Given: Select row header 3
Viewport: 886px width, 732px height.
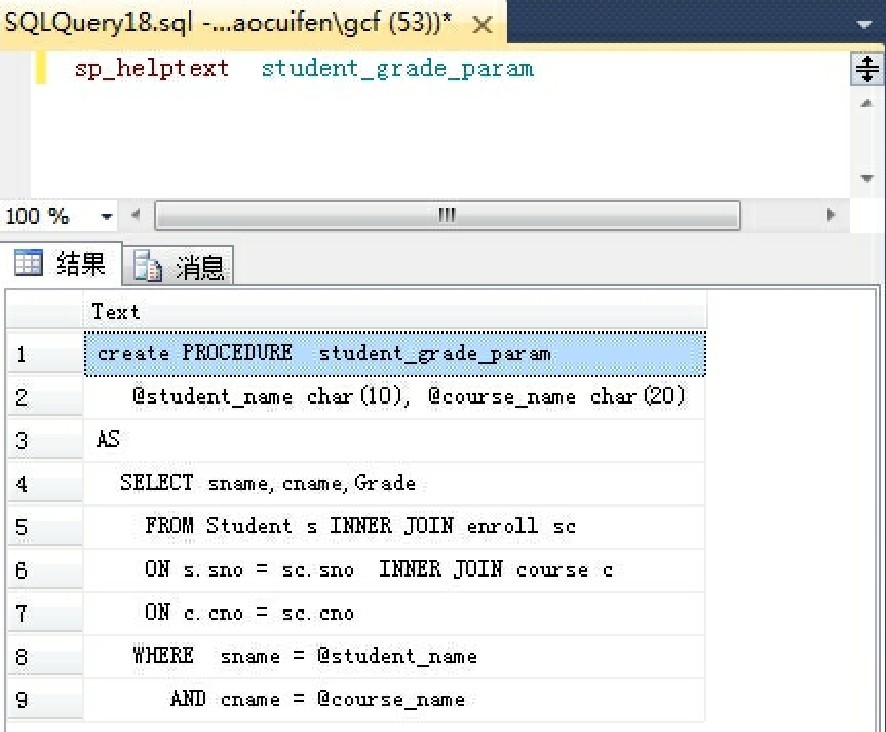Looking at the screenshot, I should tap(45, 440).
